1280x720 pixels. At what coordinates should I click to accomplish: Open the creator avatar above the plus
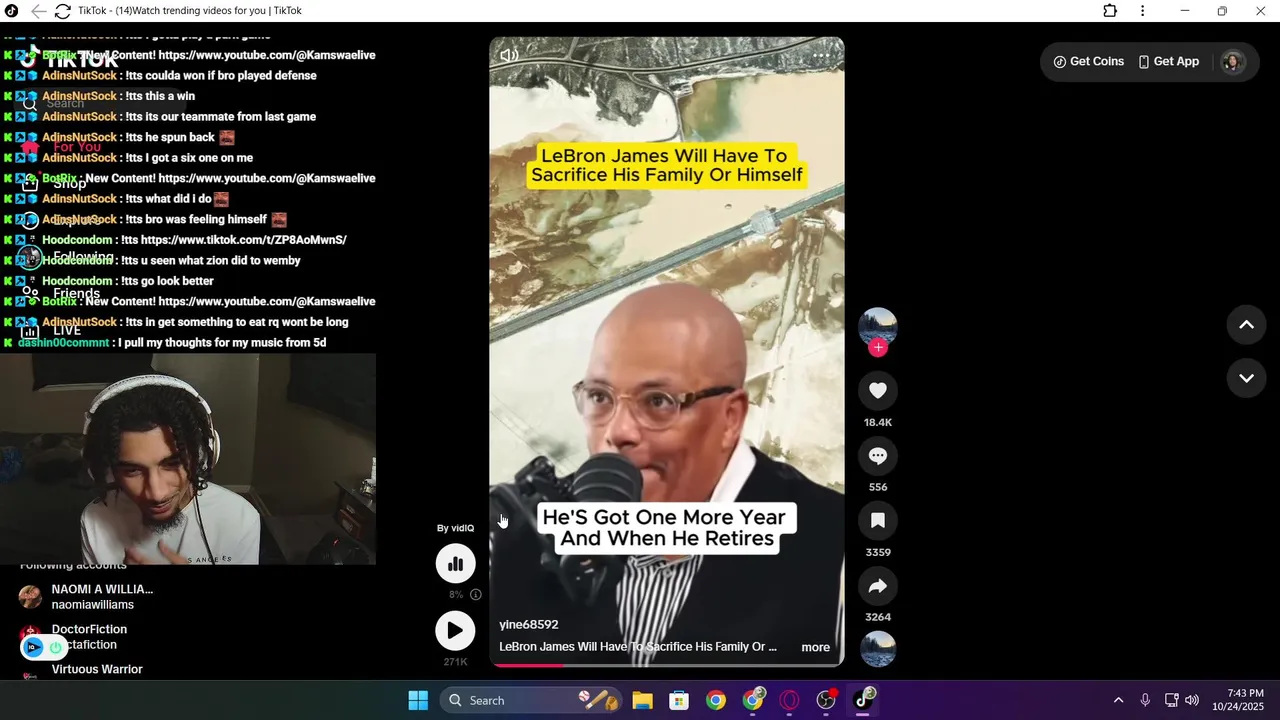(x=878, y=326)
